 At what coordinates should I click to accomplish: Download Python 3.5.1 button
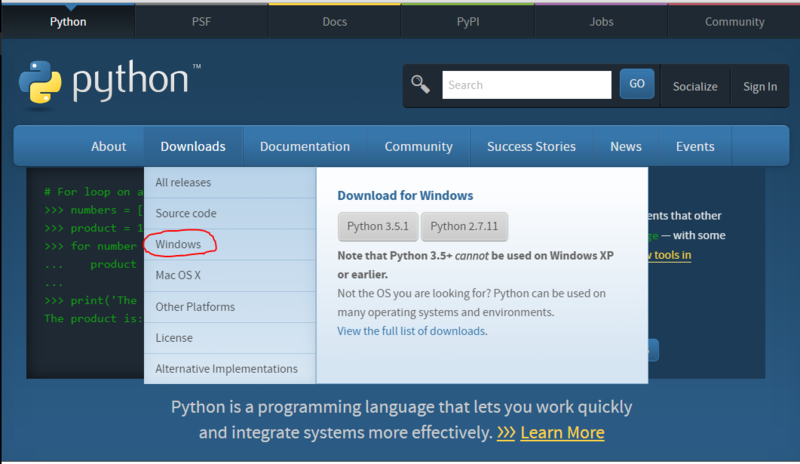tap(378, 226)
